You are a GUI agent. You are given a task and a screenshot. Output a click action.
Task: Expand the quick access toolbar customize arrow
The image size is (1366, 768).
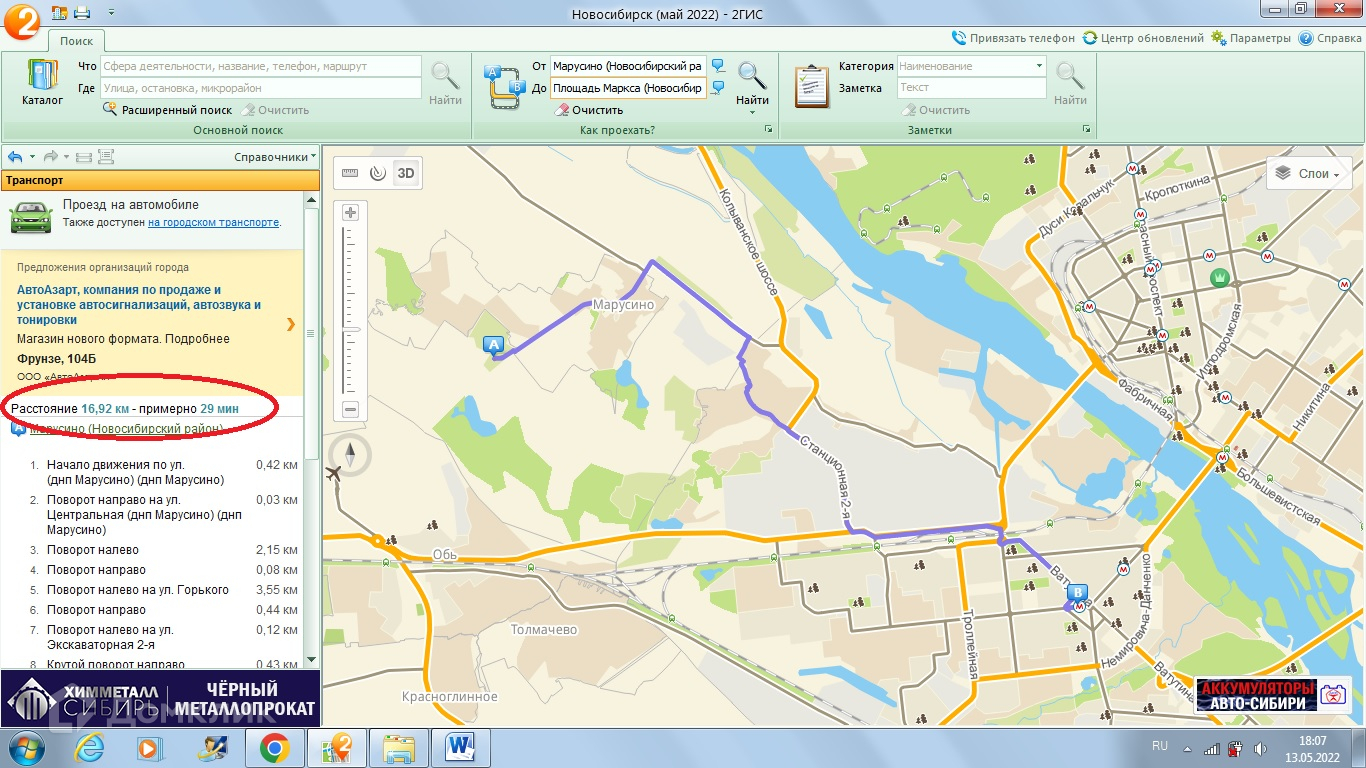pos(110,12)
